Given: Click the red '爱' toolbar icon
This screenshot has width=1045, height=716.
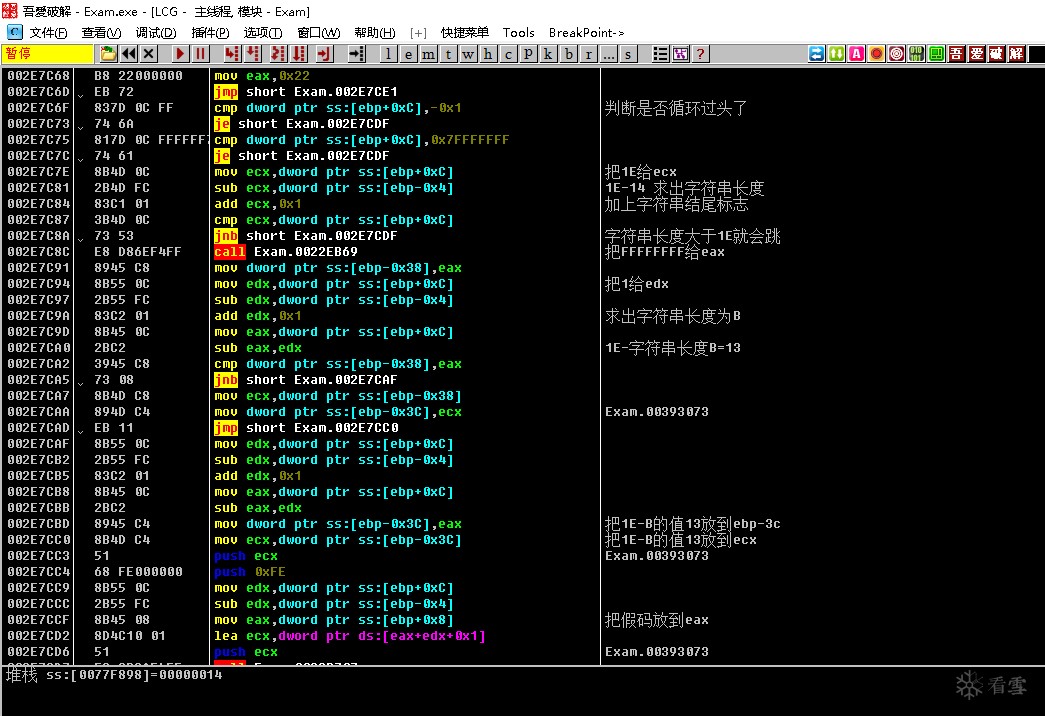Looking at the screenshot, I should [976, 54].
